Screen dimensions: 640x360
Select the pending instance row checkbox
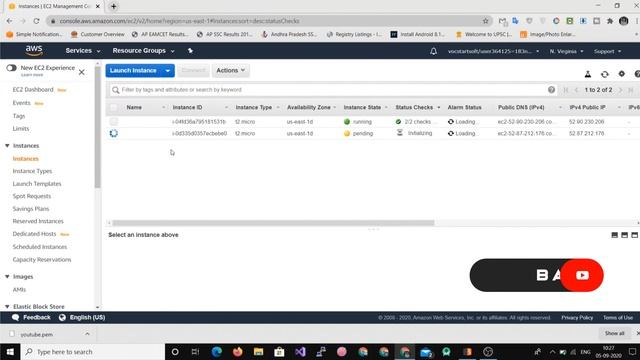[x=113, y=133]
